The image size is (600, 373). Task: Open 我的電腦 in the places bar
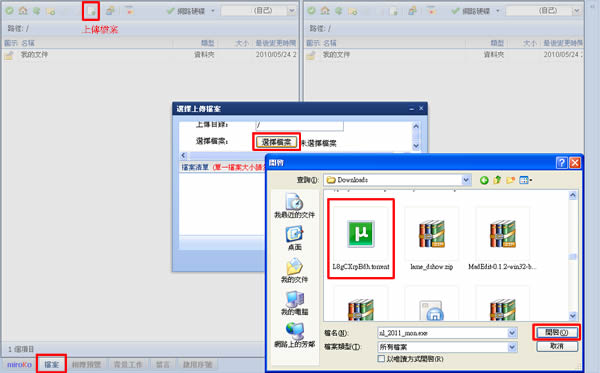point(294,303)
